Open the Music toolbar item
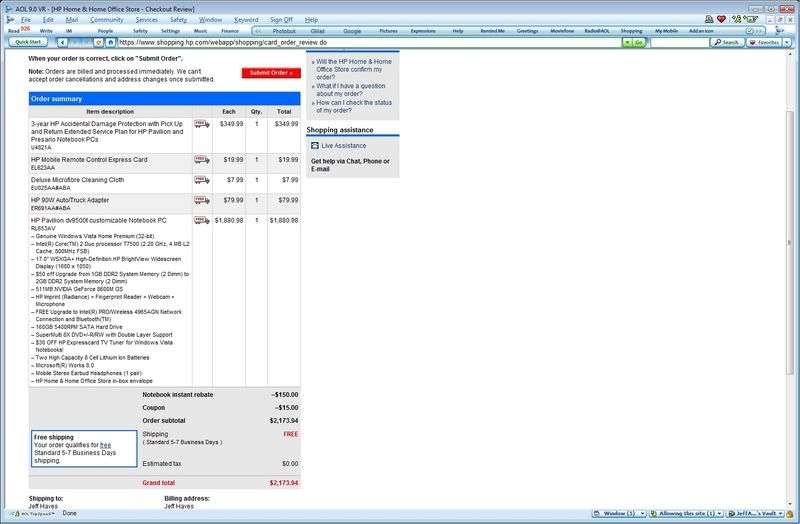 pos(201,31)
